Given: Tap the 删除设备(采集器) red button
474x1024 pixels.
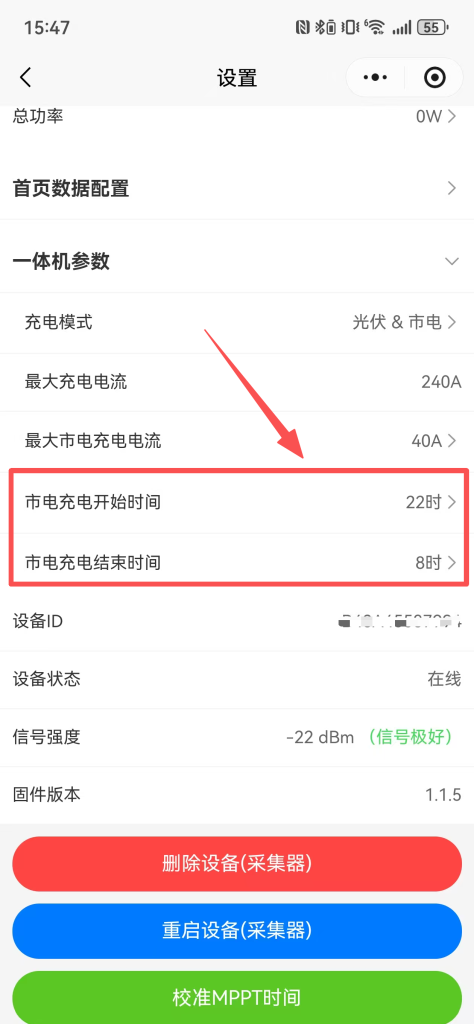Looking at the screenshot, I should [237, 863].
